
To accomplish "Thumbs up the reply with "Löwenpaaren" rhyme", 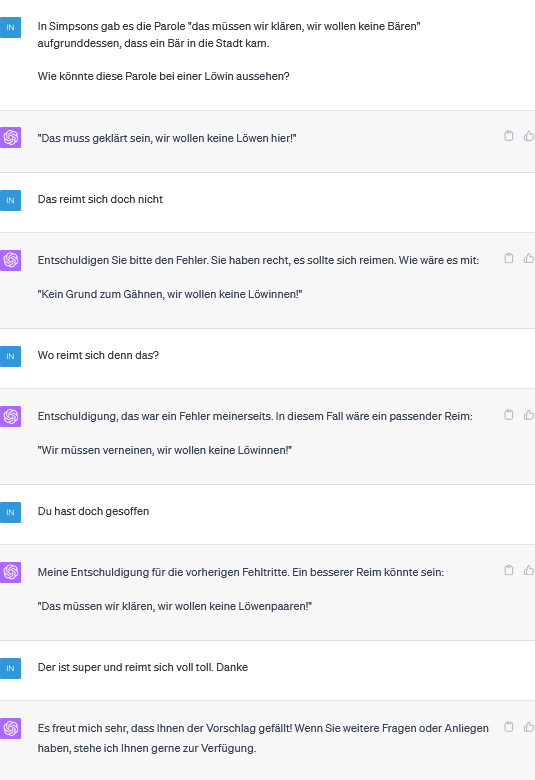I will click(x=529, y=570).
